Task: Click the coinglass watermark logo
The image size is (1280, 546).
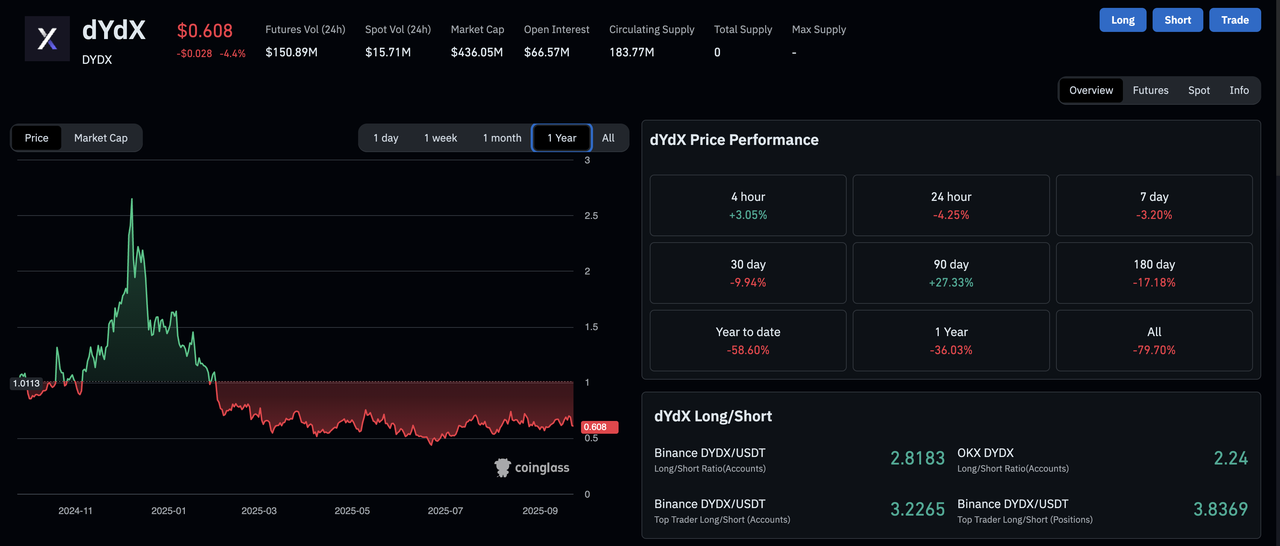Action: coord(532,467)
